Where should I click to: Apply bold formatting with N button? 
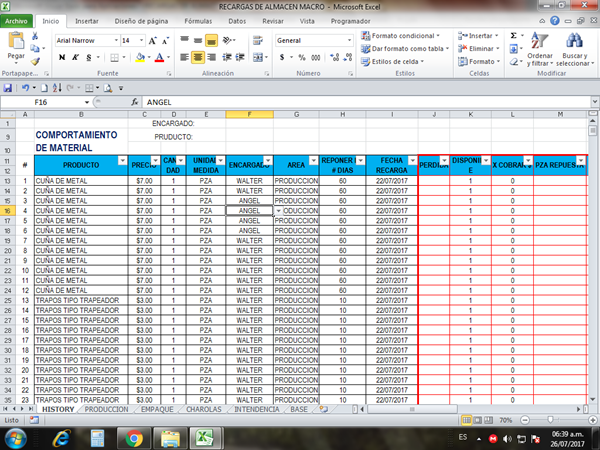62,57
